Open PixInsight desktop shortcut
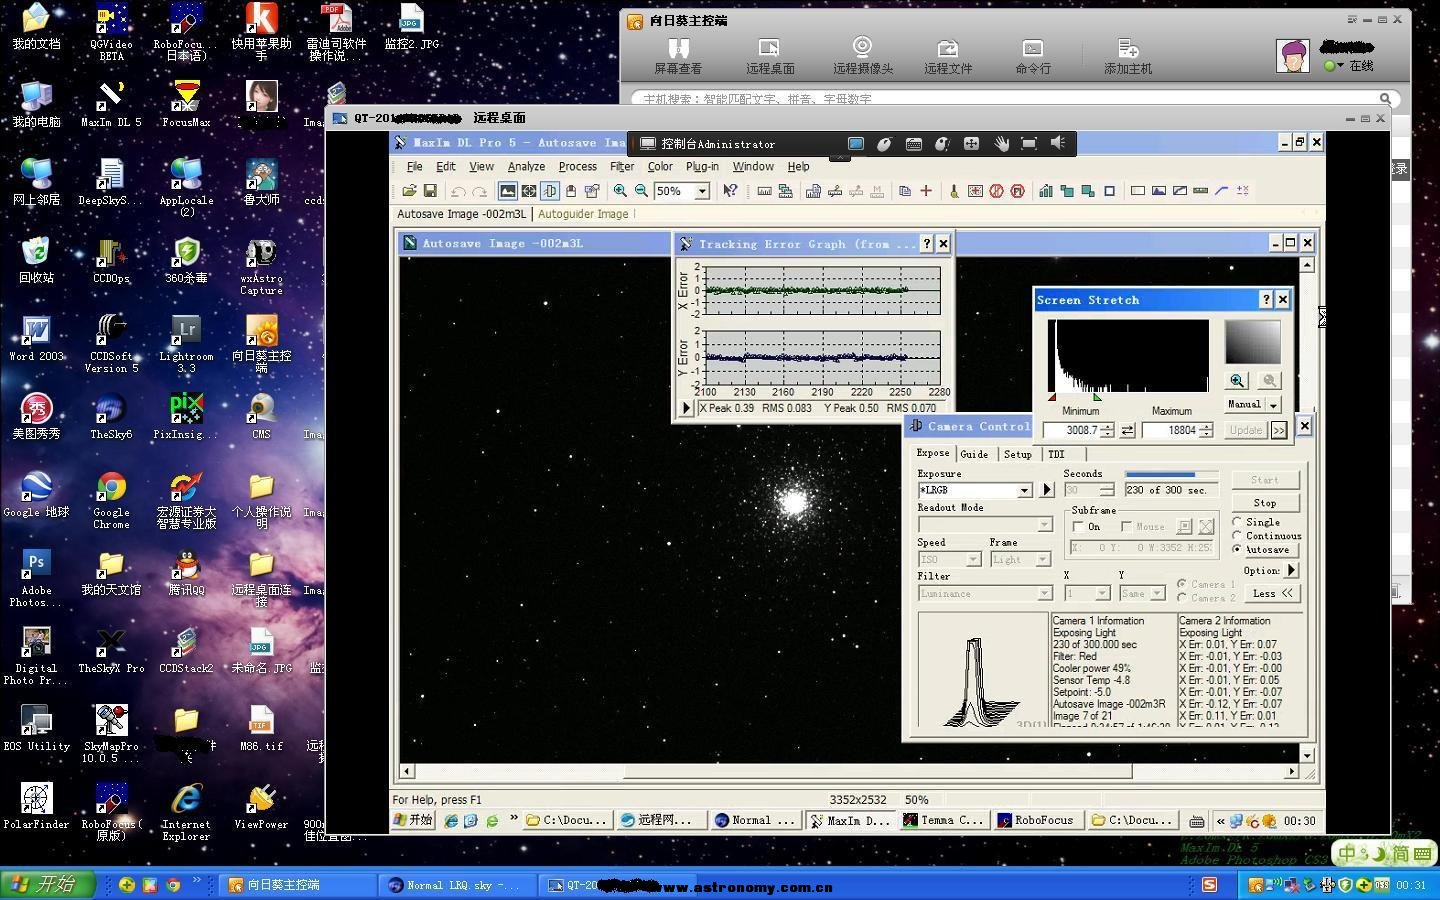This screenshot has width=1440, height=900. tap(186, 415)
